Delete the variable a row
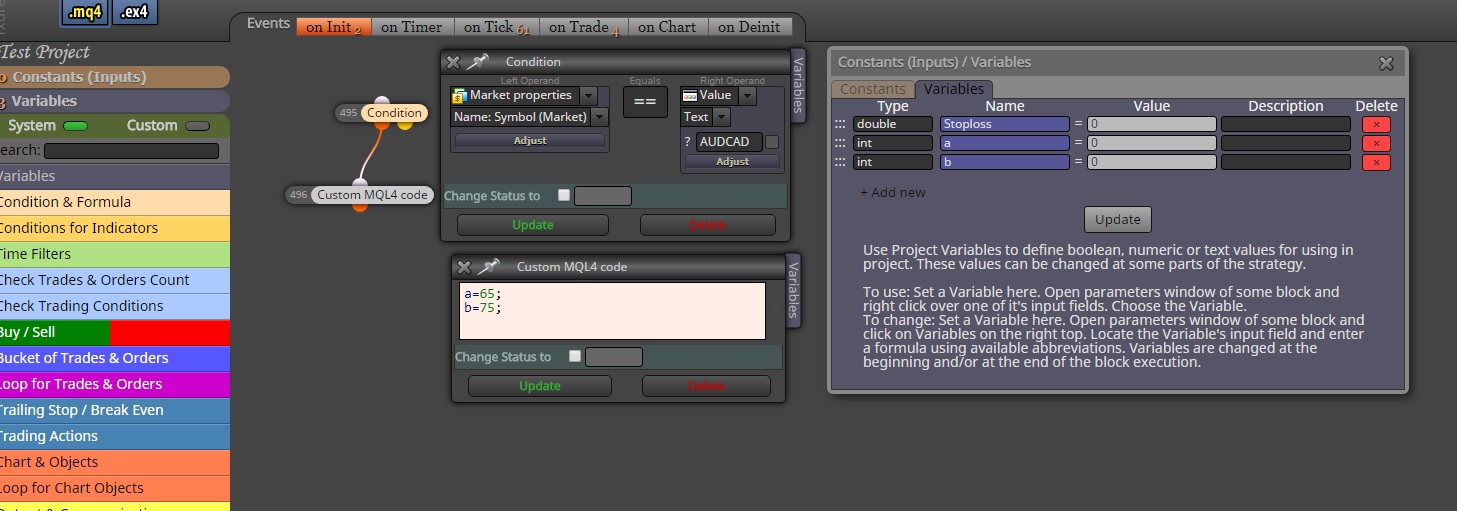The height and width of the screenshot is (511, 1457). 1376,143
